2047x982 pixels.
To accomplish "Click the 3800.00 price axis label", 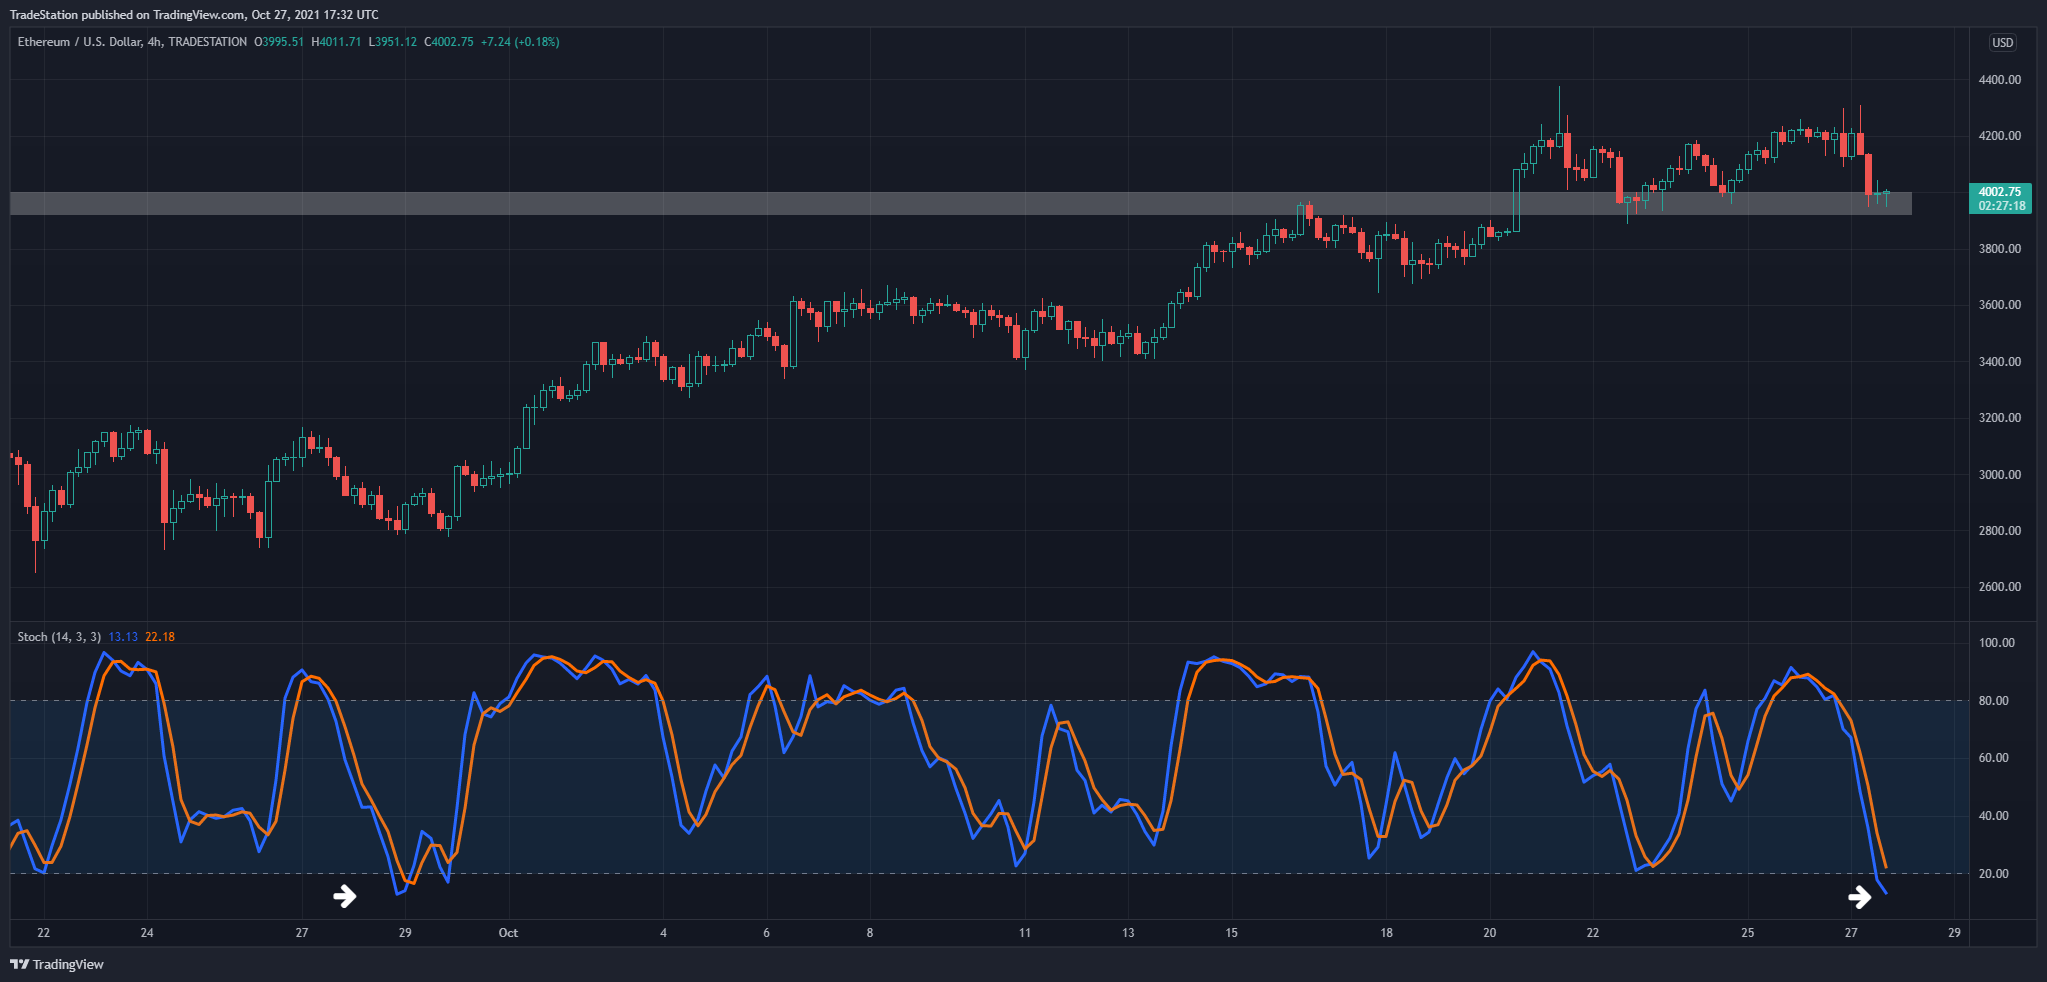I will point(1999,248).
